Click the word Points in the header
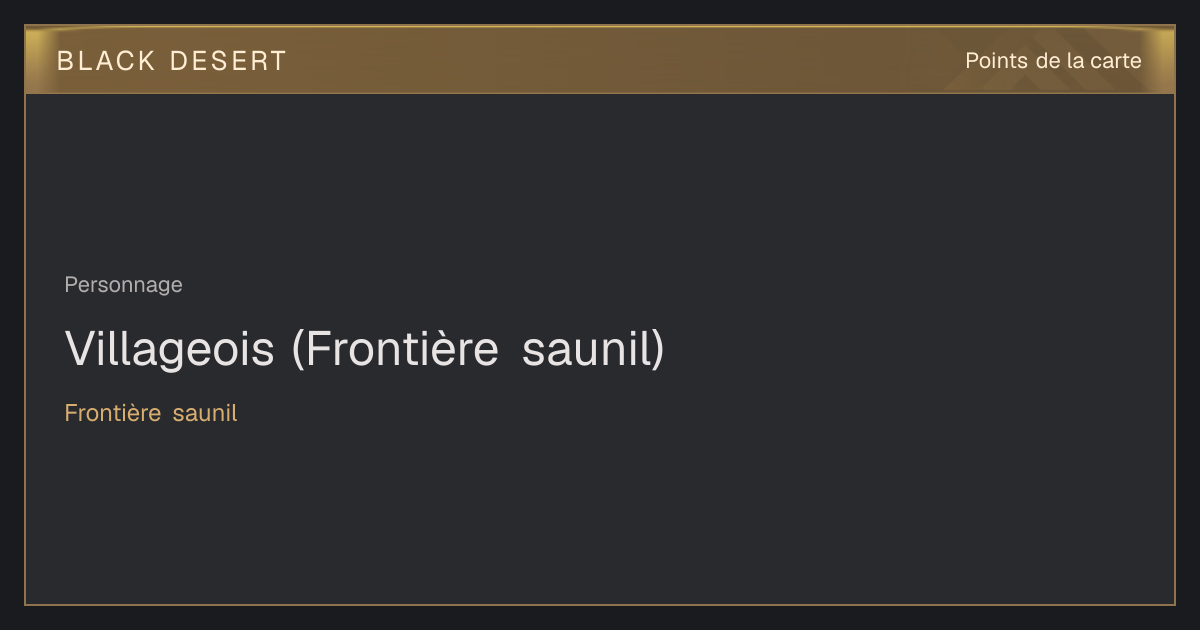Viewport: 1200px width, 630px height. [x=996, y=61]
